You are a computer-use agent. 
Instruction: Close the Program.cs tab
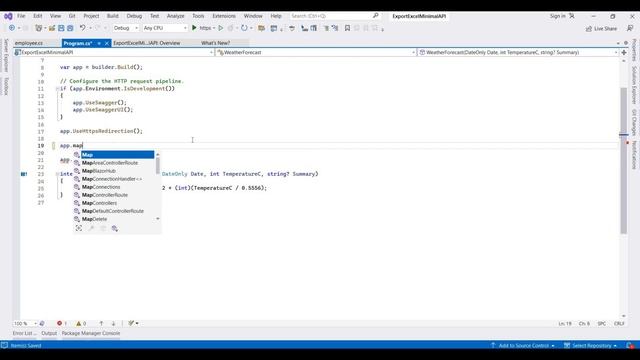pyautogui.click(x=107, y=43)
